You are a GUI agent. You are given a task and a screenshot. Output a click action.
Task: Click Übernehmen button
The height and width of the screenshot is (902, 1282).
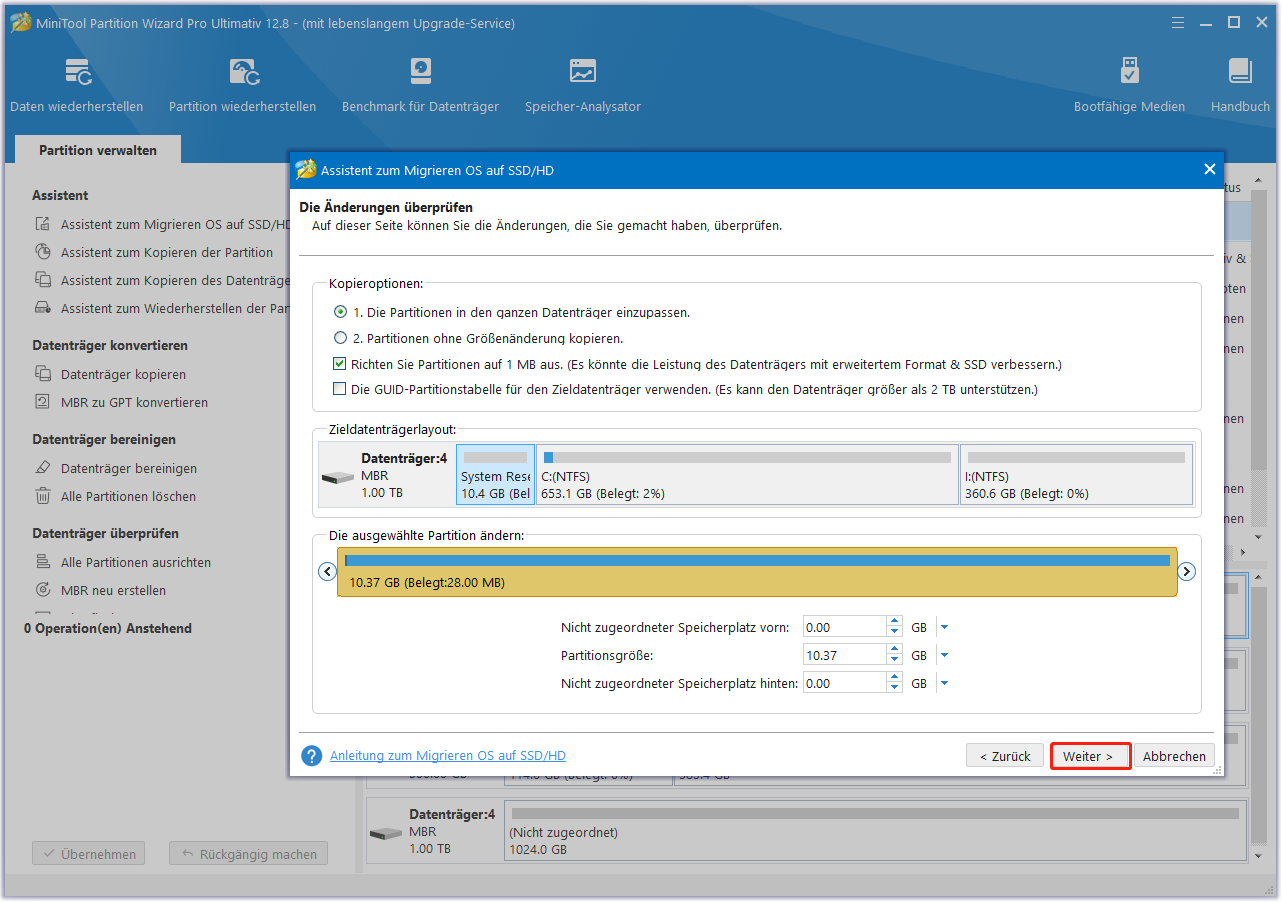pyautogui.click(x=89, y=854)
